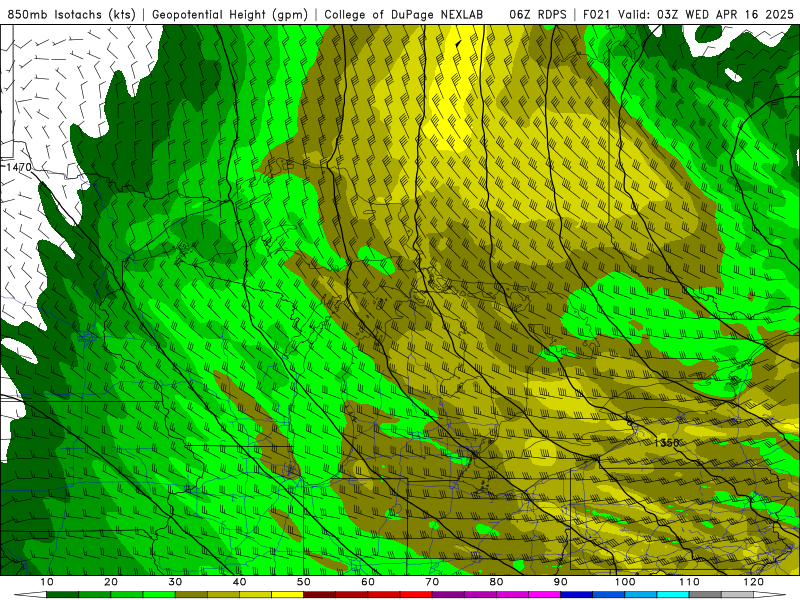Click the 'F021' forecast hour text

coord(597,14)
